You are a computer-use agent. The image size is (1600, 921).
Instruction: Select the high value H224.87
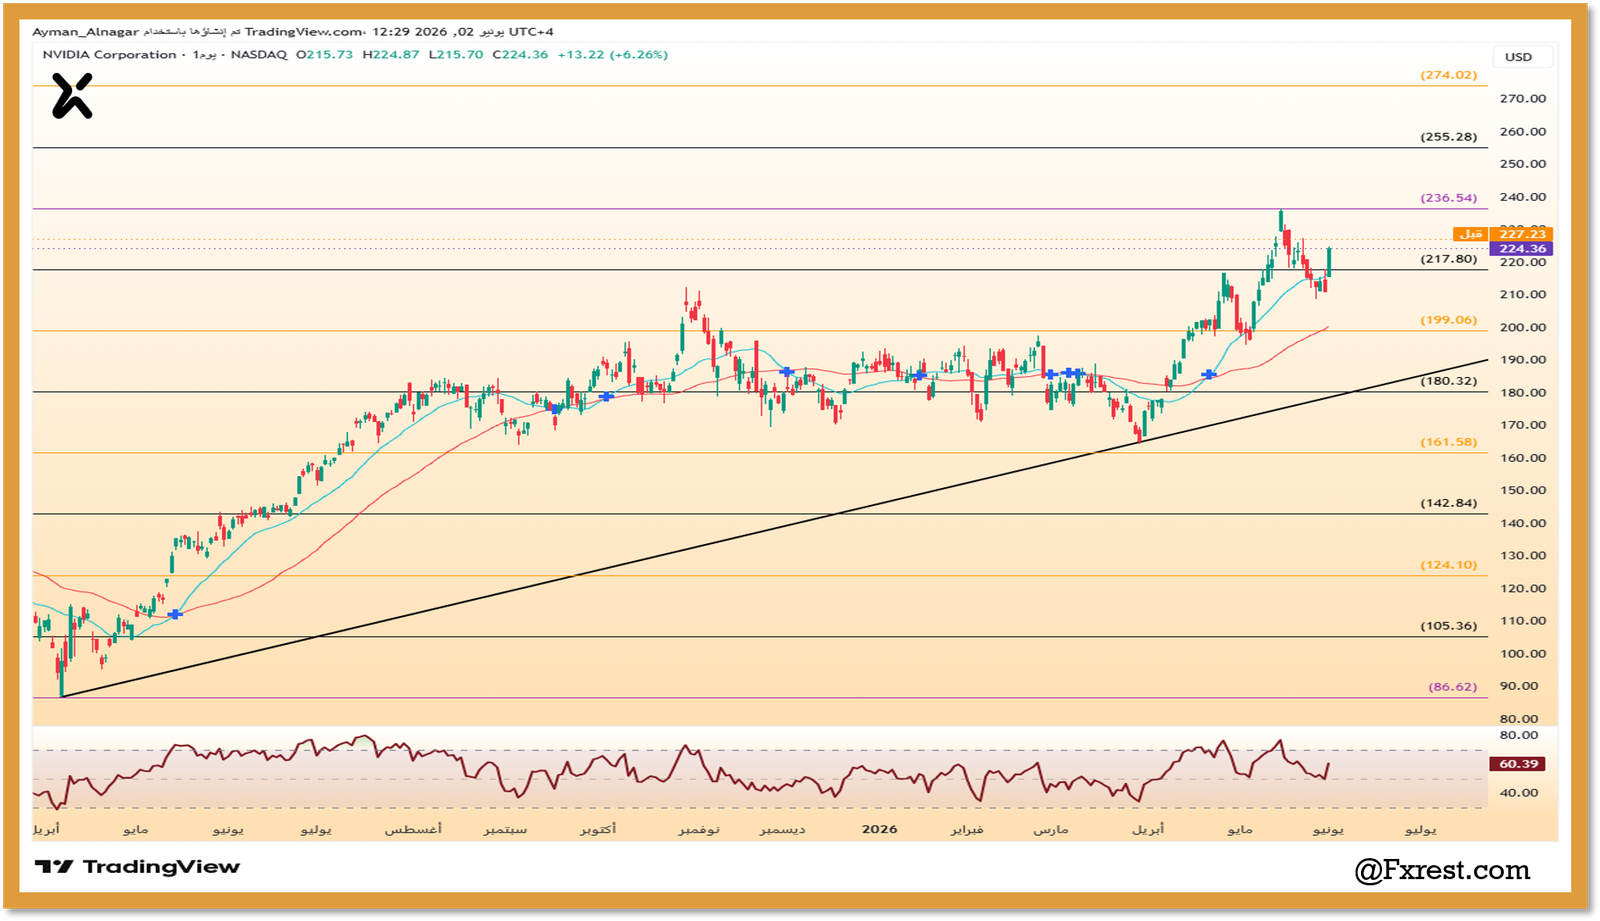[x=391, y=55]
